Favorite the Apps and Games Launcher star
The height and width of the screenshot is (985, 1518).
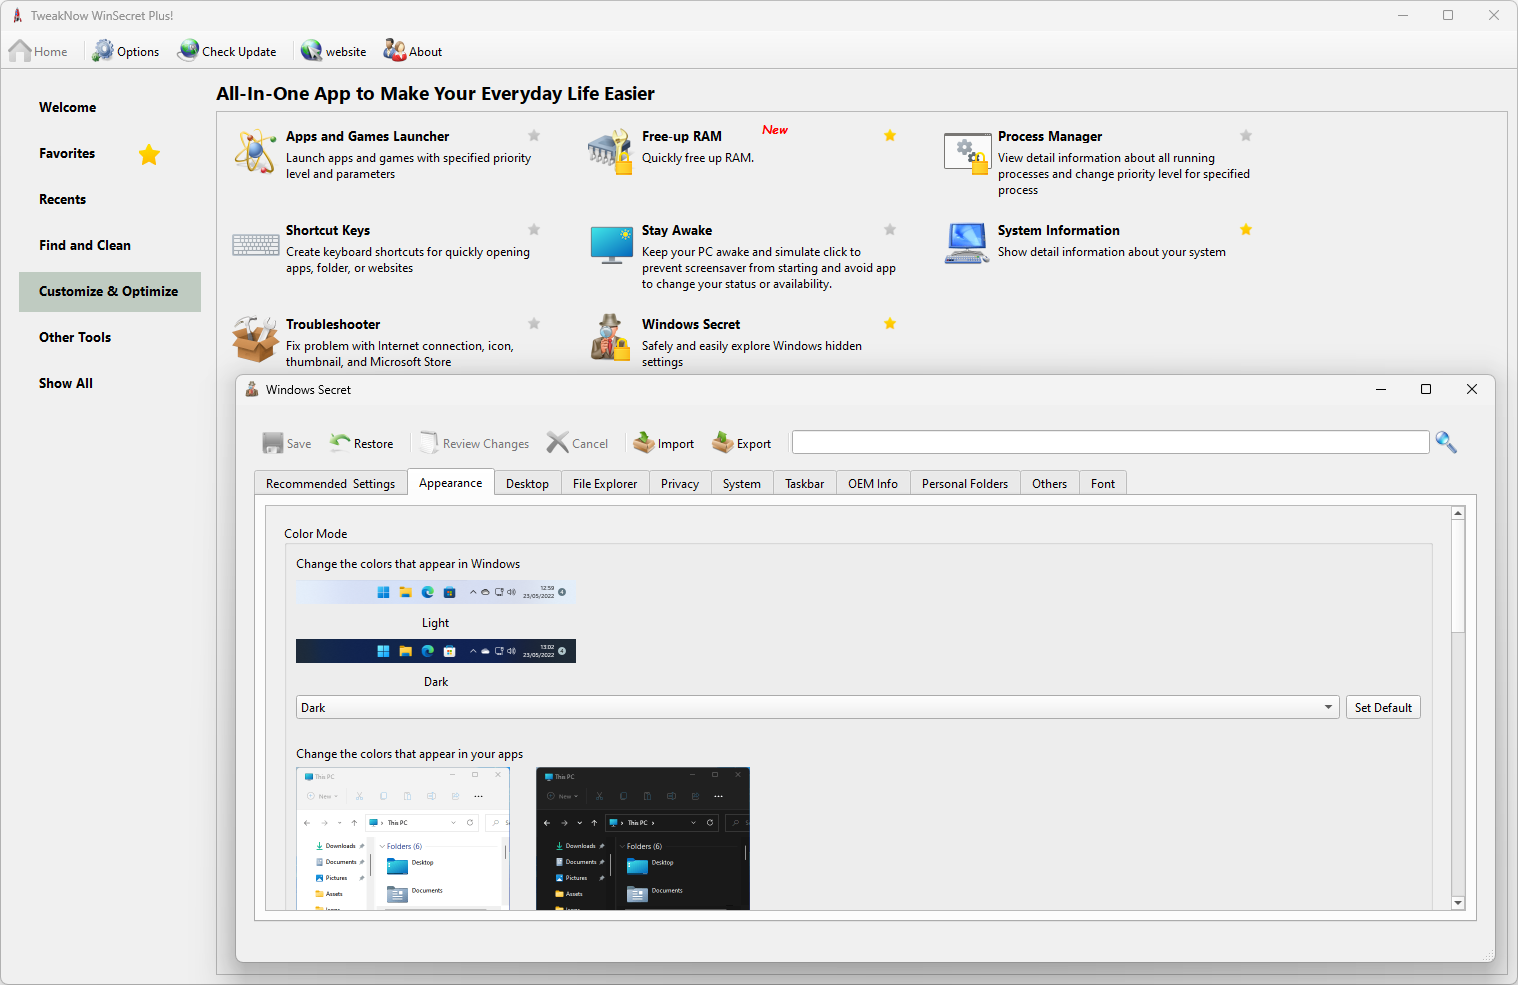pos(534,136)
